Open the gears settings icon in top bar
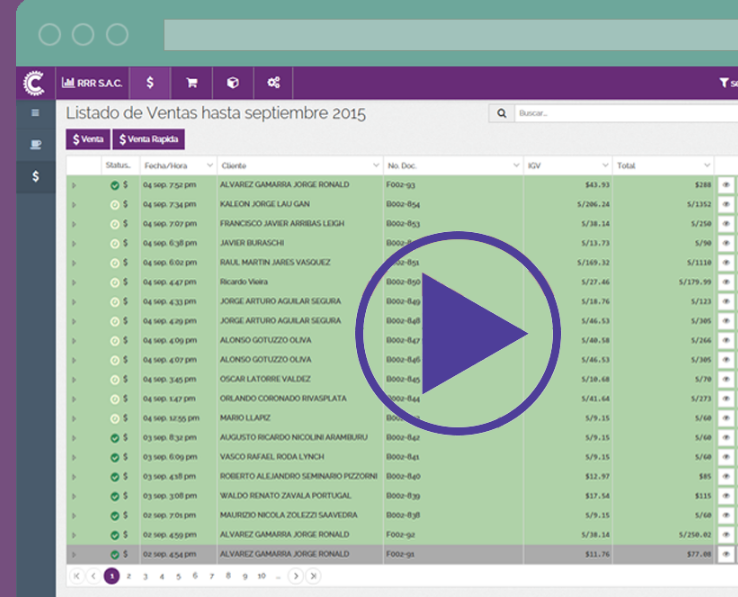738x597 pixels. [273, 83]
